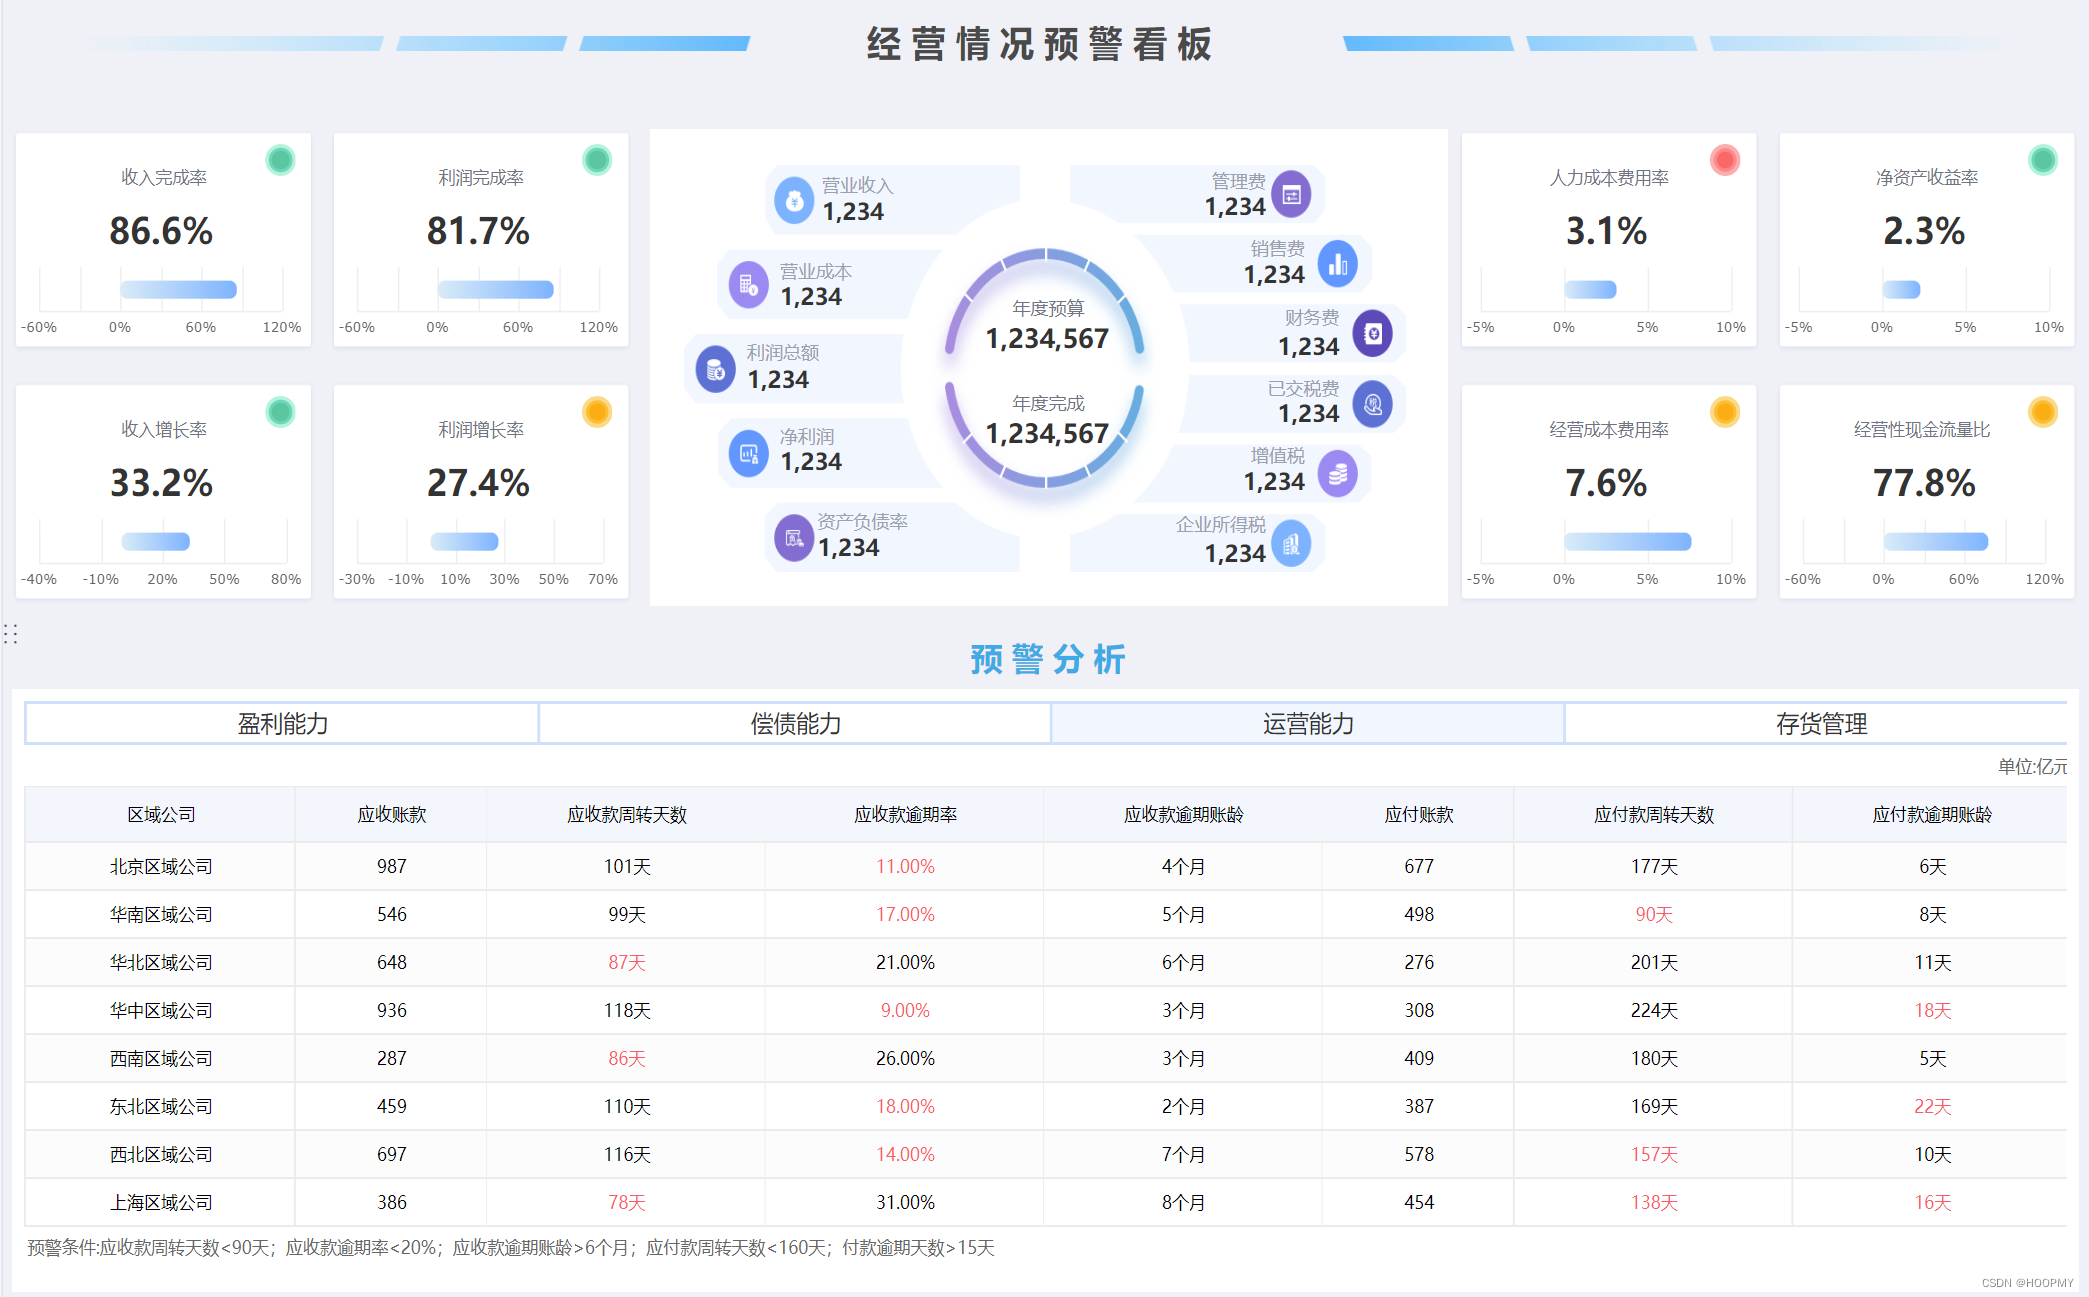The image size is (2089, 1297).
Task: Open the 存货管理 tab
Action: (x=1821, y=724)
